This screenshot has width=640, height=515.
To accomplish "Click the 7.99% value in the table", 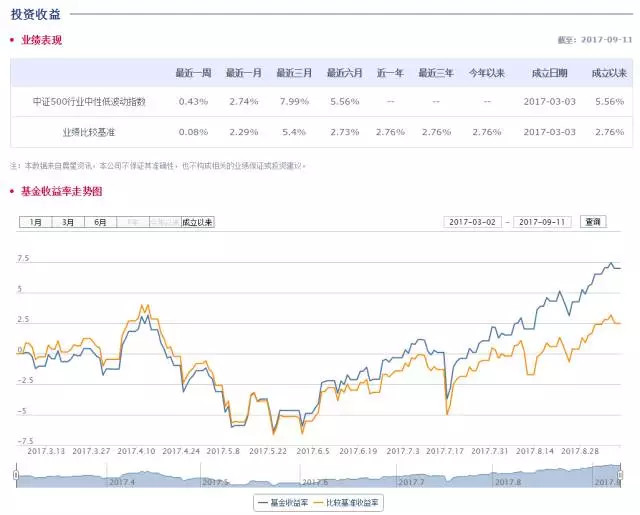I will [x=294, y=101].
